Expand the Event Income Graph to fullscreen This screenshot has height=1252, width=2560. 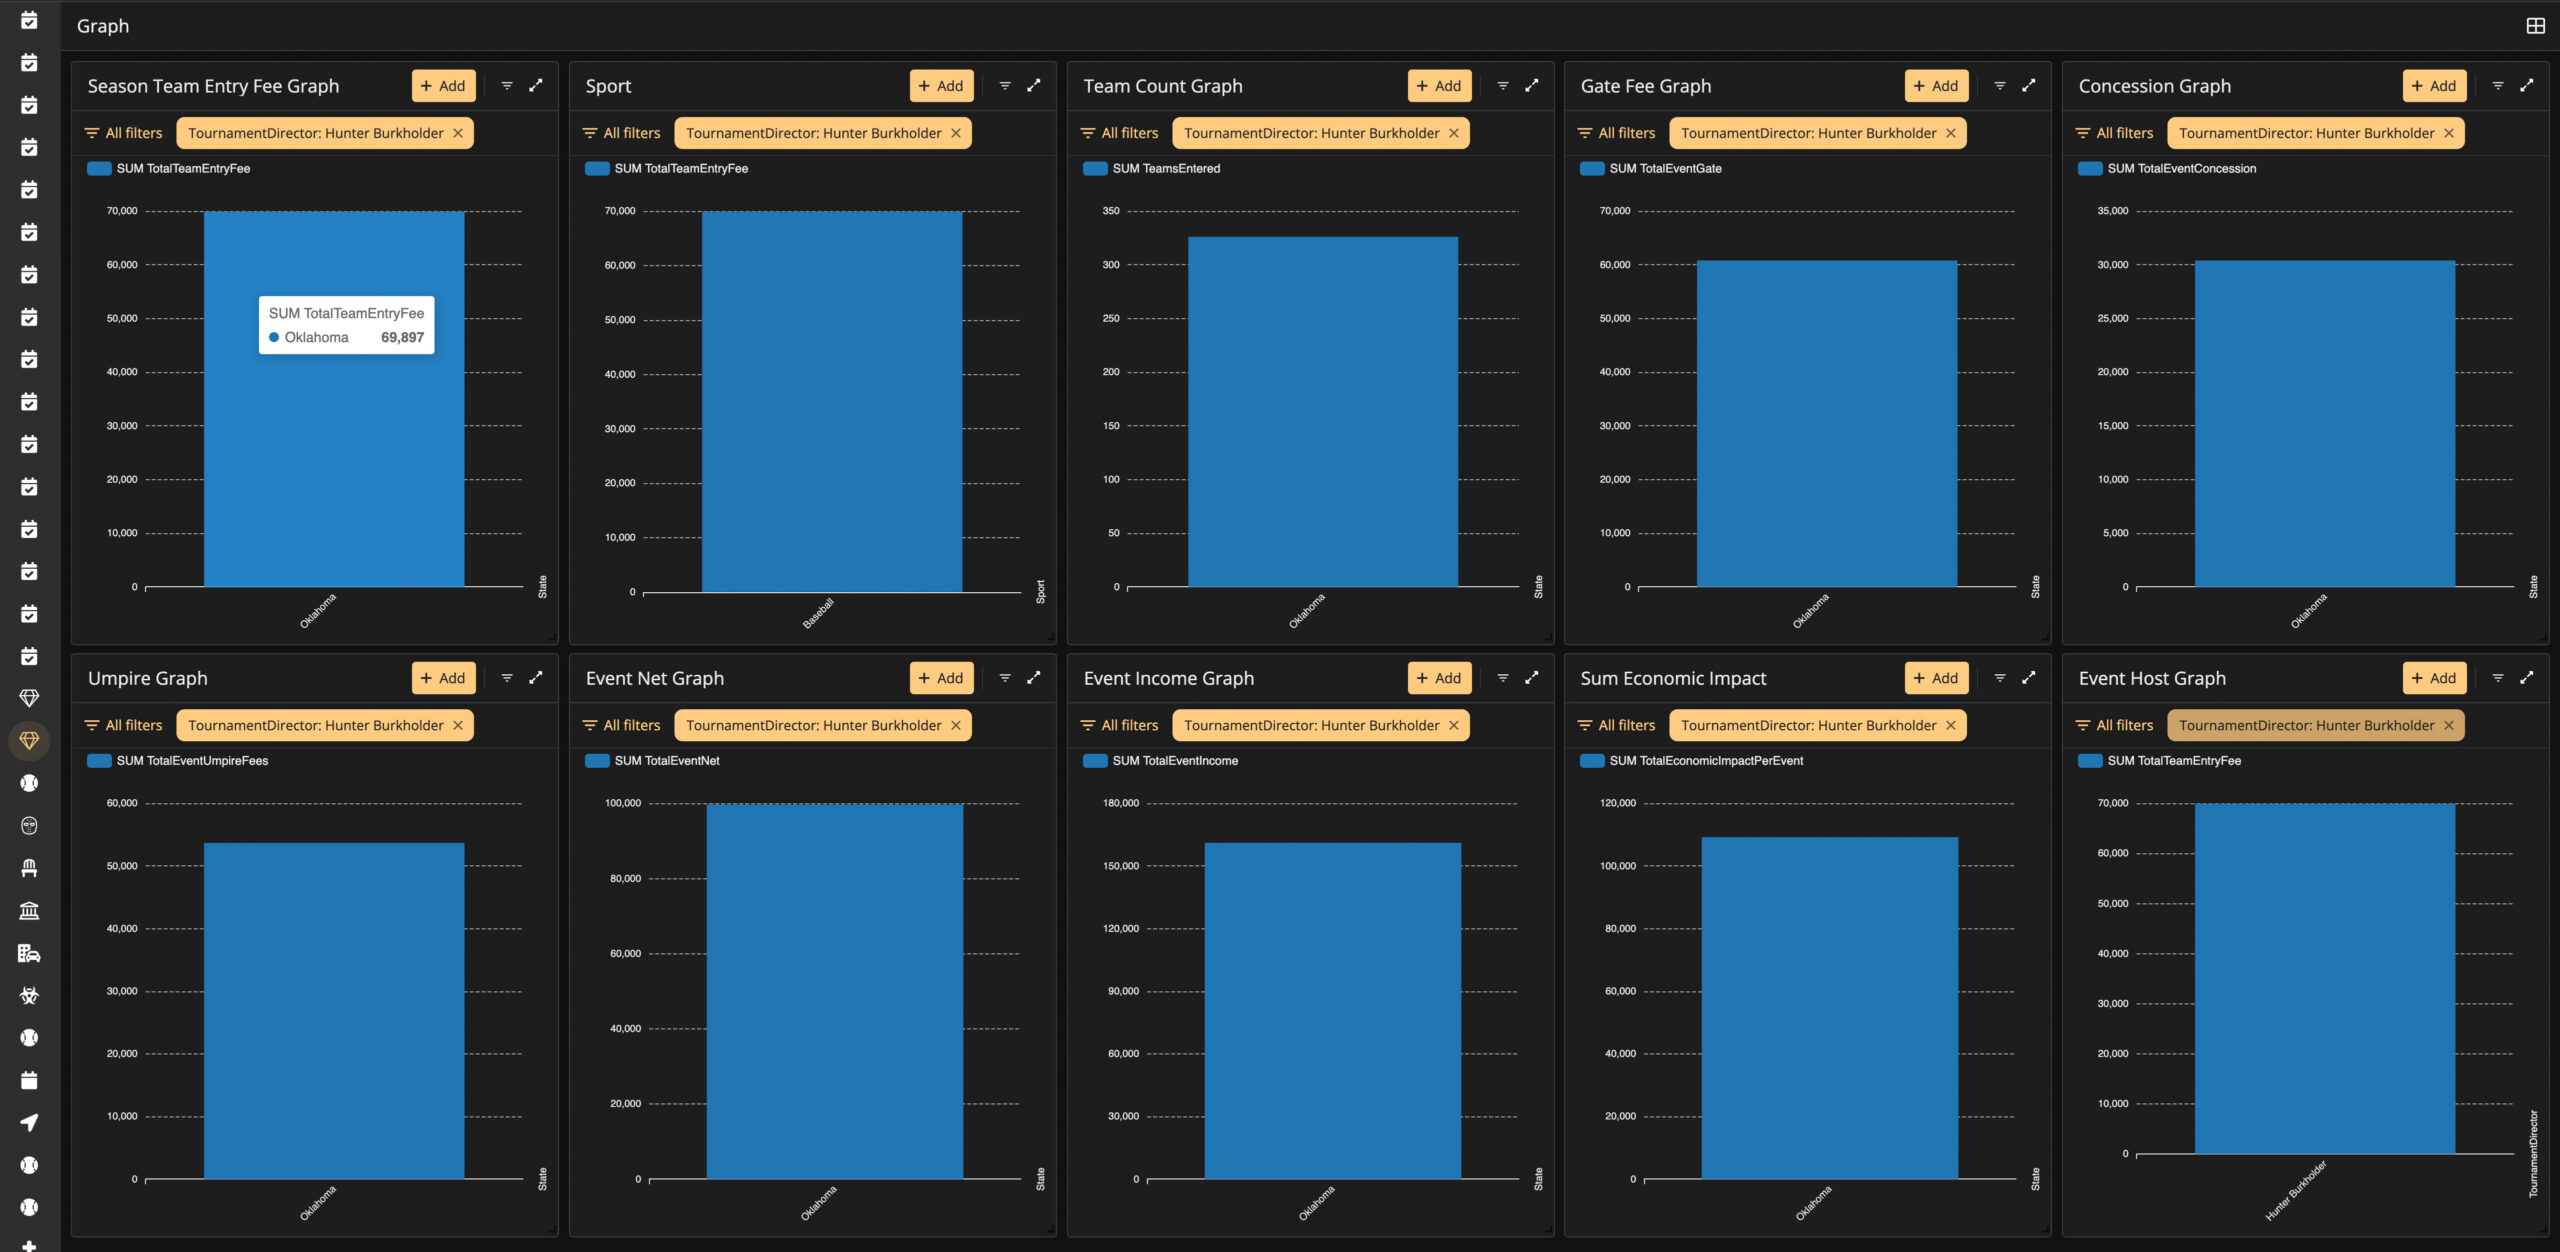point(1532,678)
